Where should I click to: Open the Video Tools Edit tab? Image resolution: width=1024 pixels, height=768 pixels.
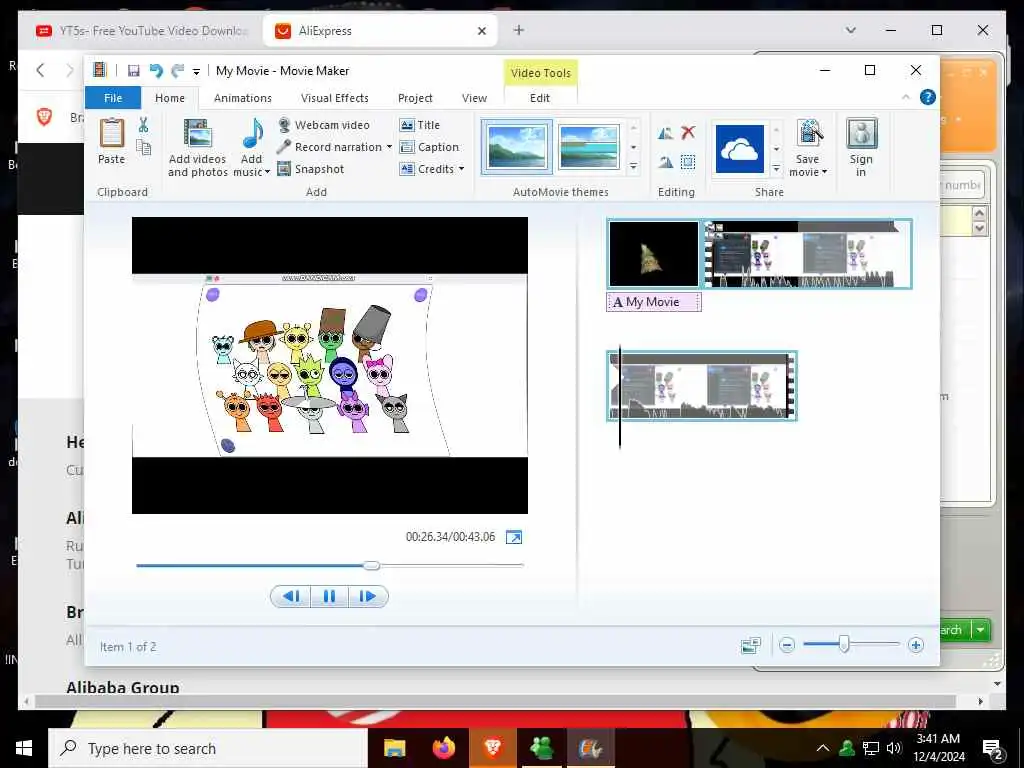click(x=540, y=98)
